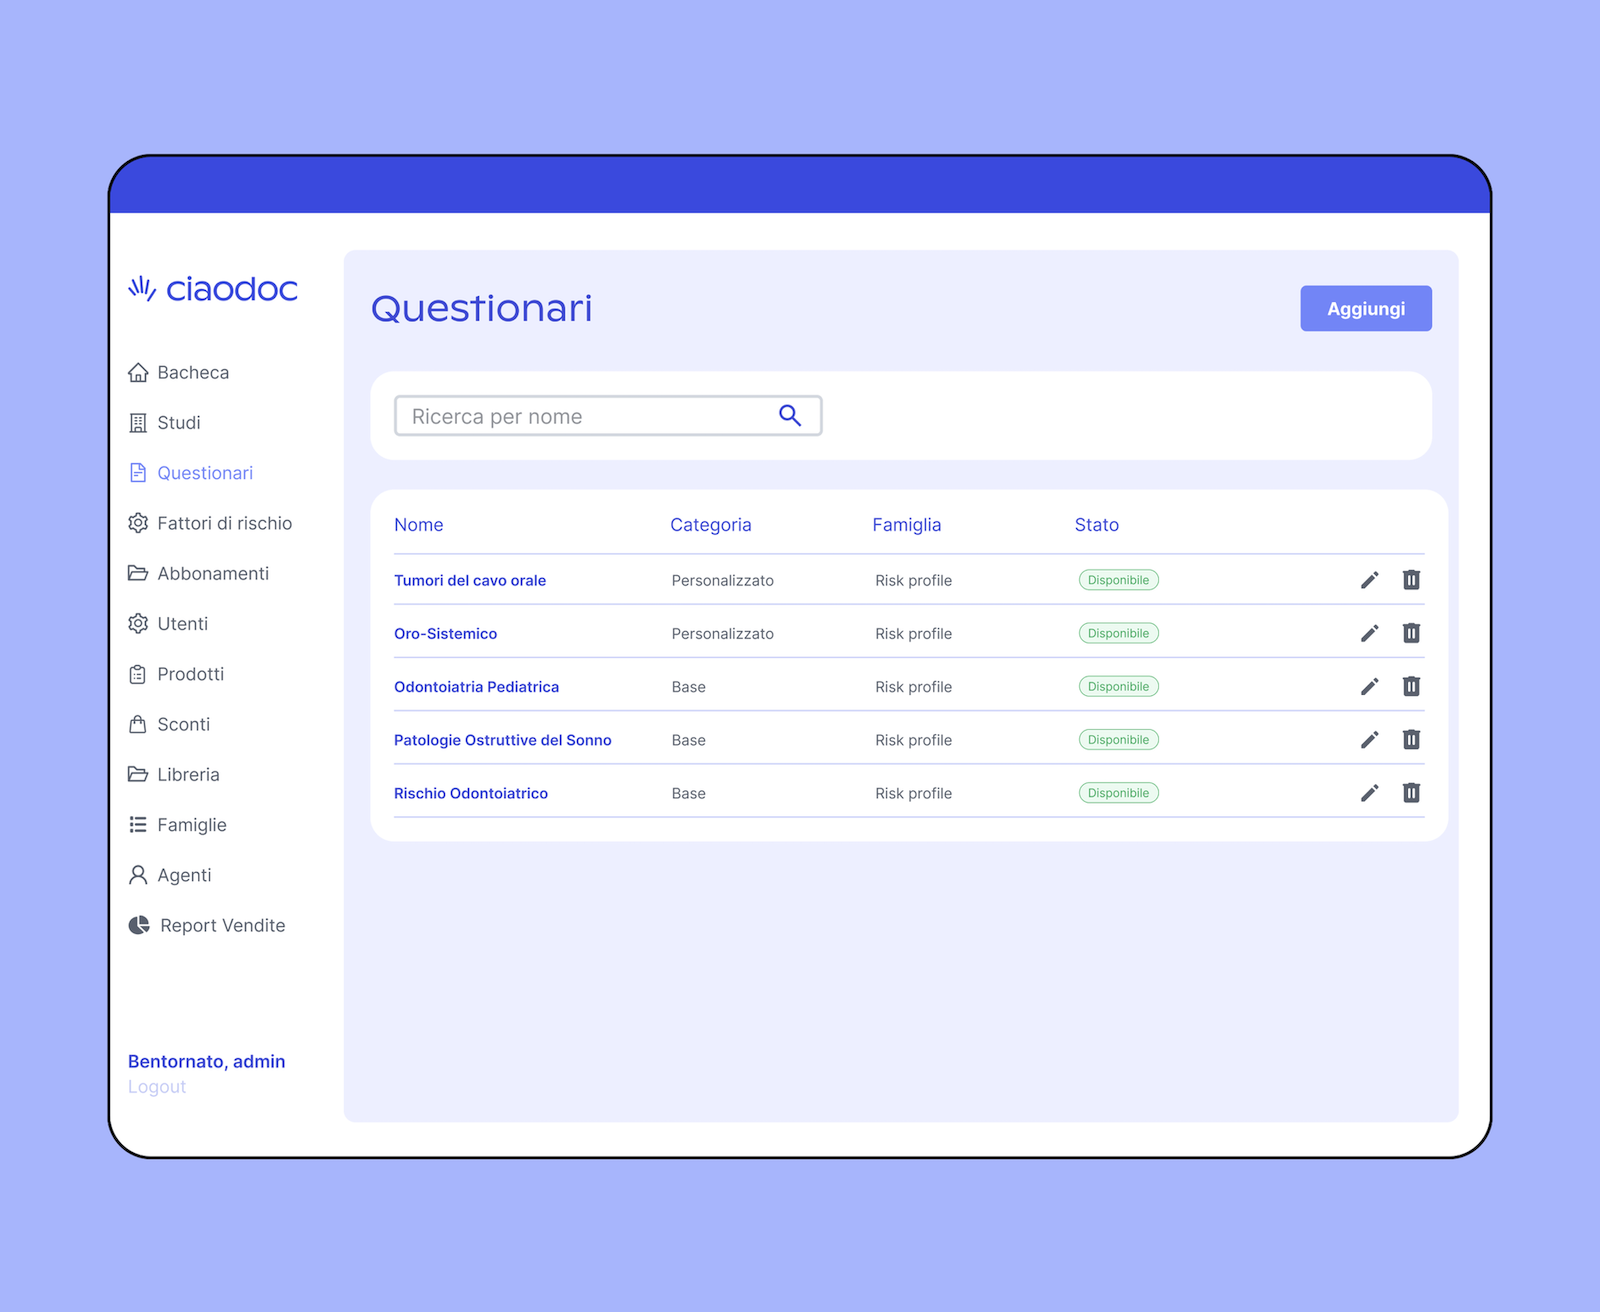1600x1312 pixels.
Task: Open the Abbonamenti sidebar item
Action: pyautogui.click(x=212, y=574)
